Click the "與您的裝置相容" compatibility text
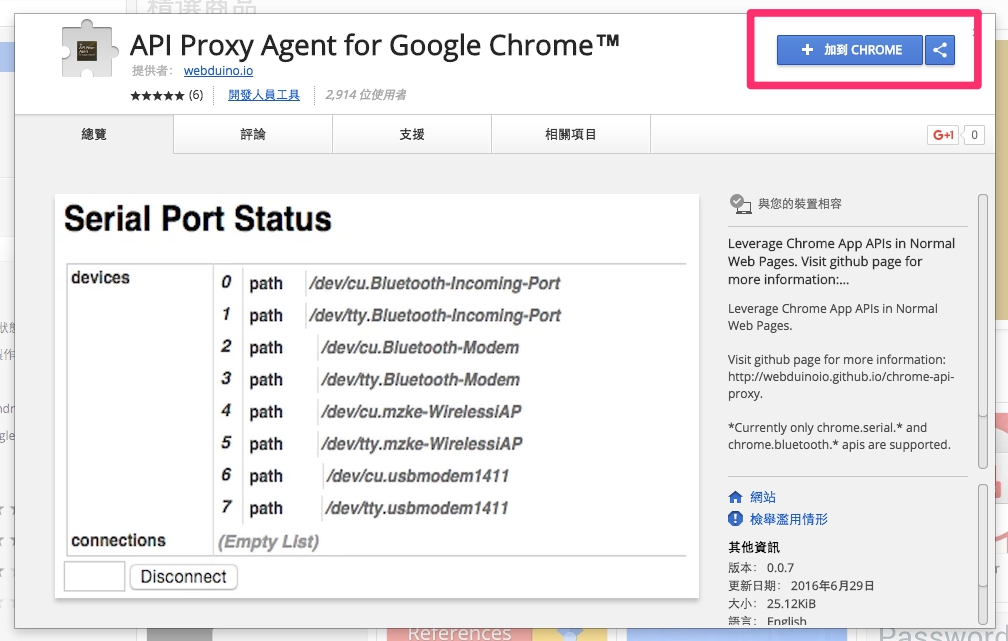 pos(800,204)
